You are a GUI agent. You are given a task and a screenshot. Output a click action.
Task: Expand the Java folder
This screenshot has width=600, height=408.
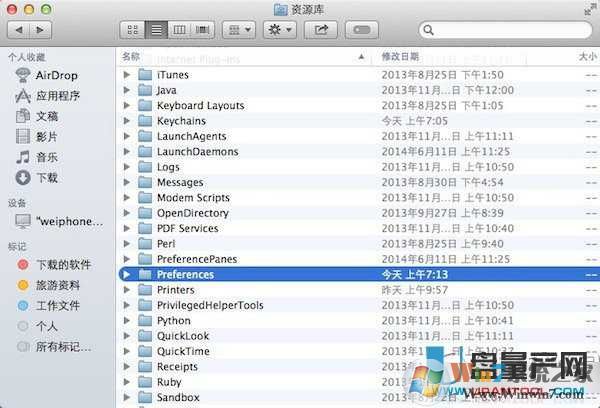point(127,90)
